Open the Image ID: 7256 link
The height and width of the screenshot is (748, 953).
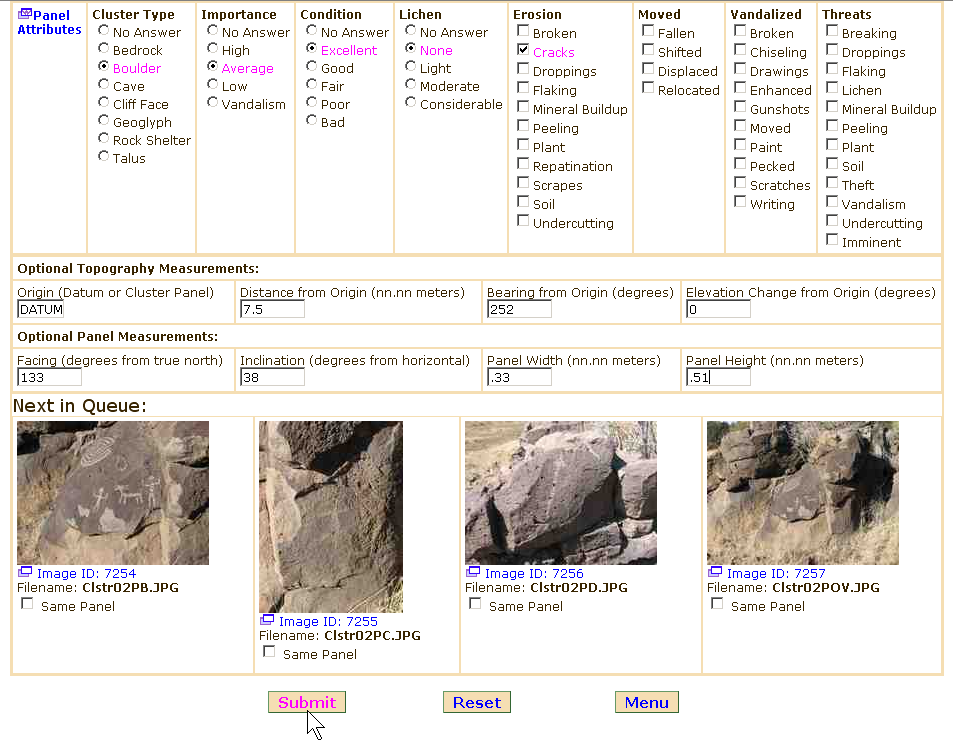point(533,574)
